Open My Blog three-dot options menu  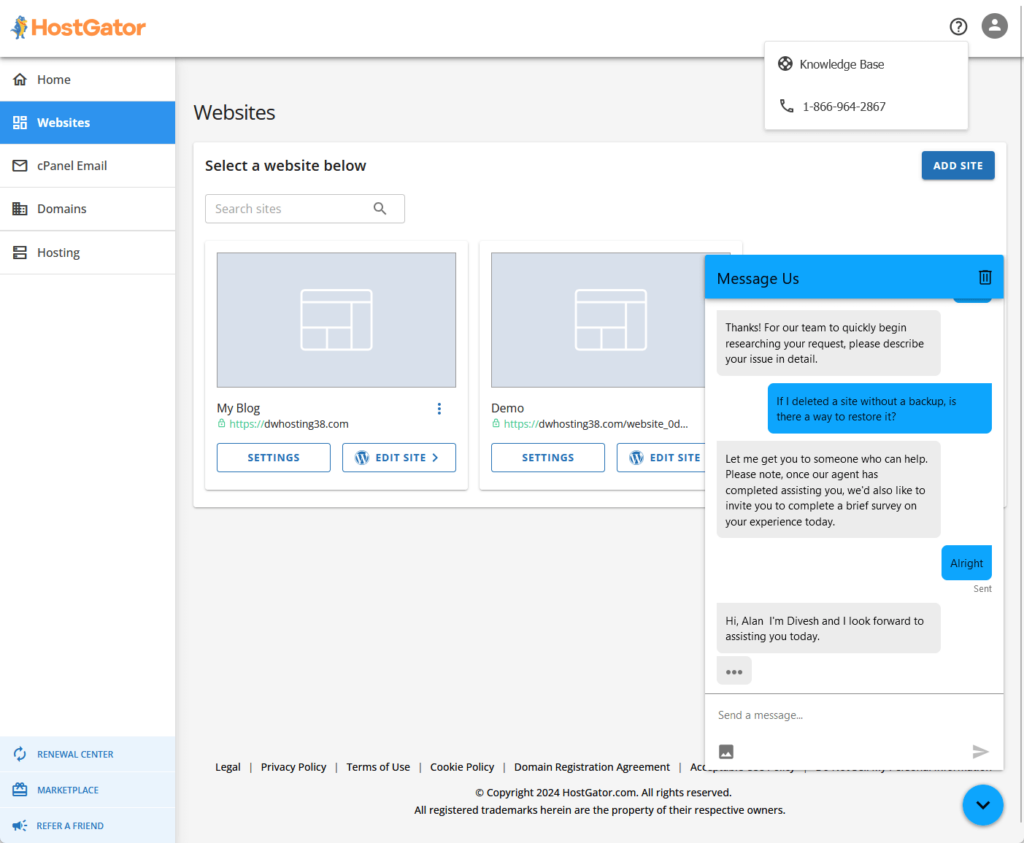(x=439, y=409)
